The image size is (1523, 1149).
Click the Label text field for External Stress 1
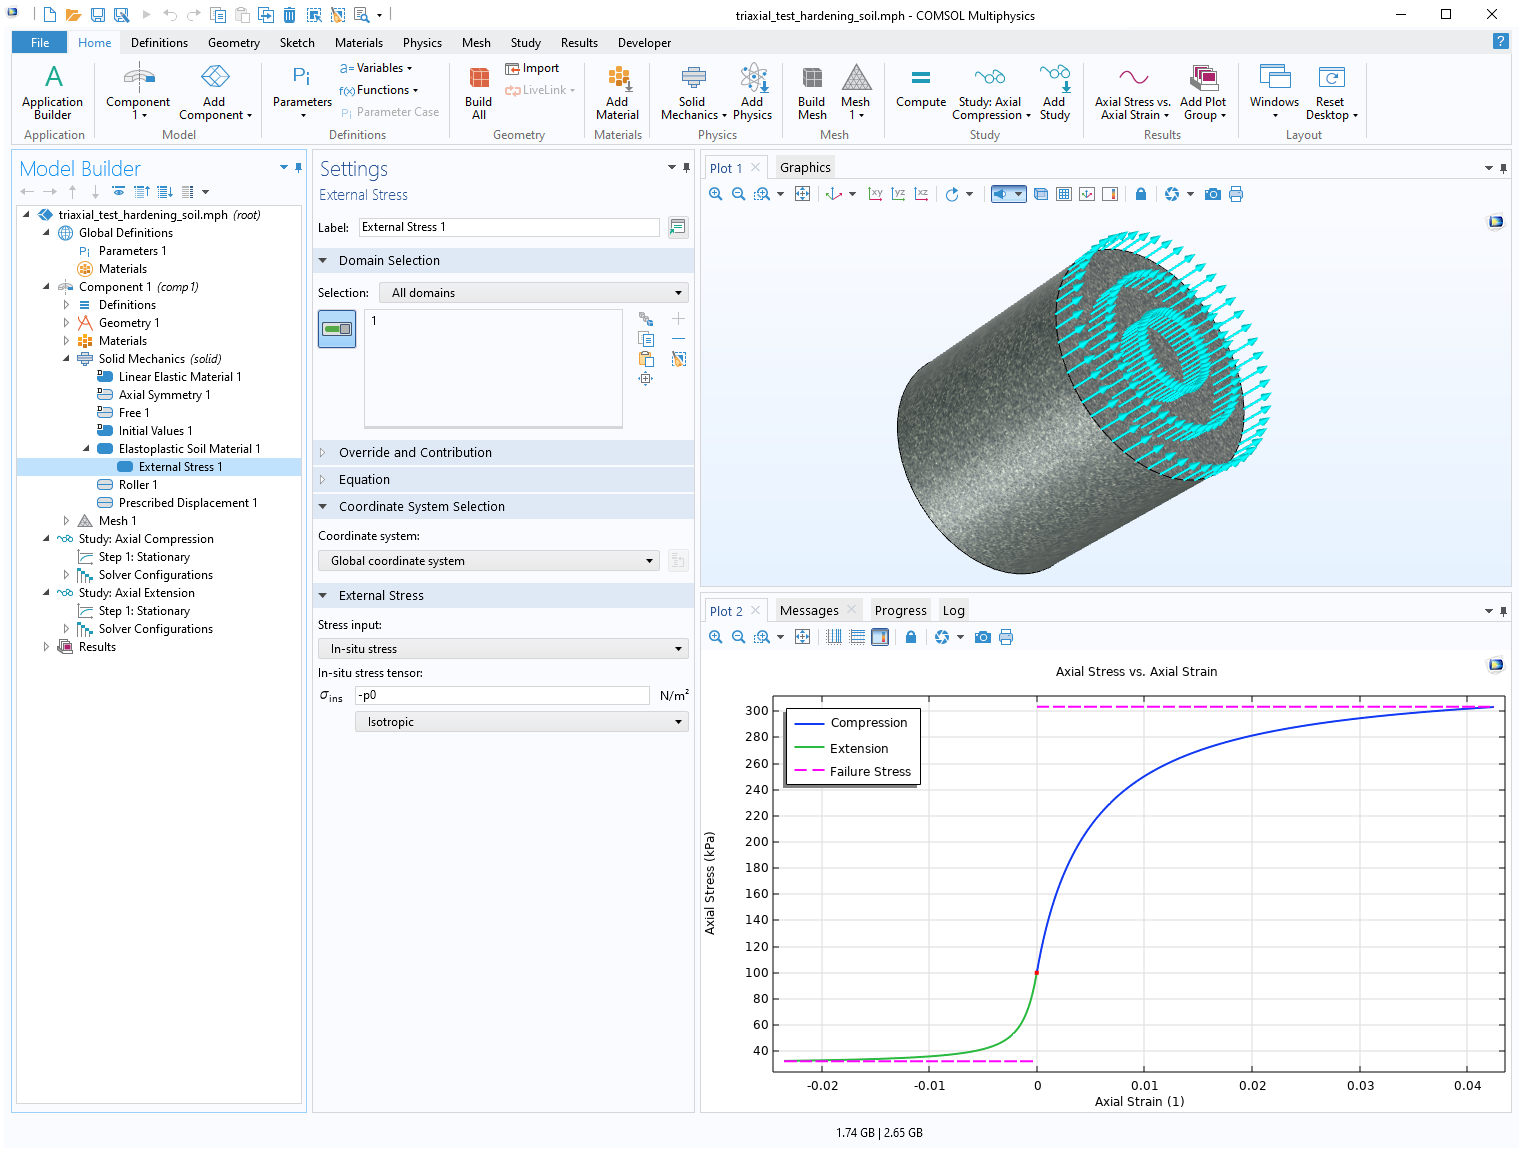point(508,227)
